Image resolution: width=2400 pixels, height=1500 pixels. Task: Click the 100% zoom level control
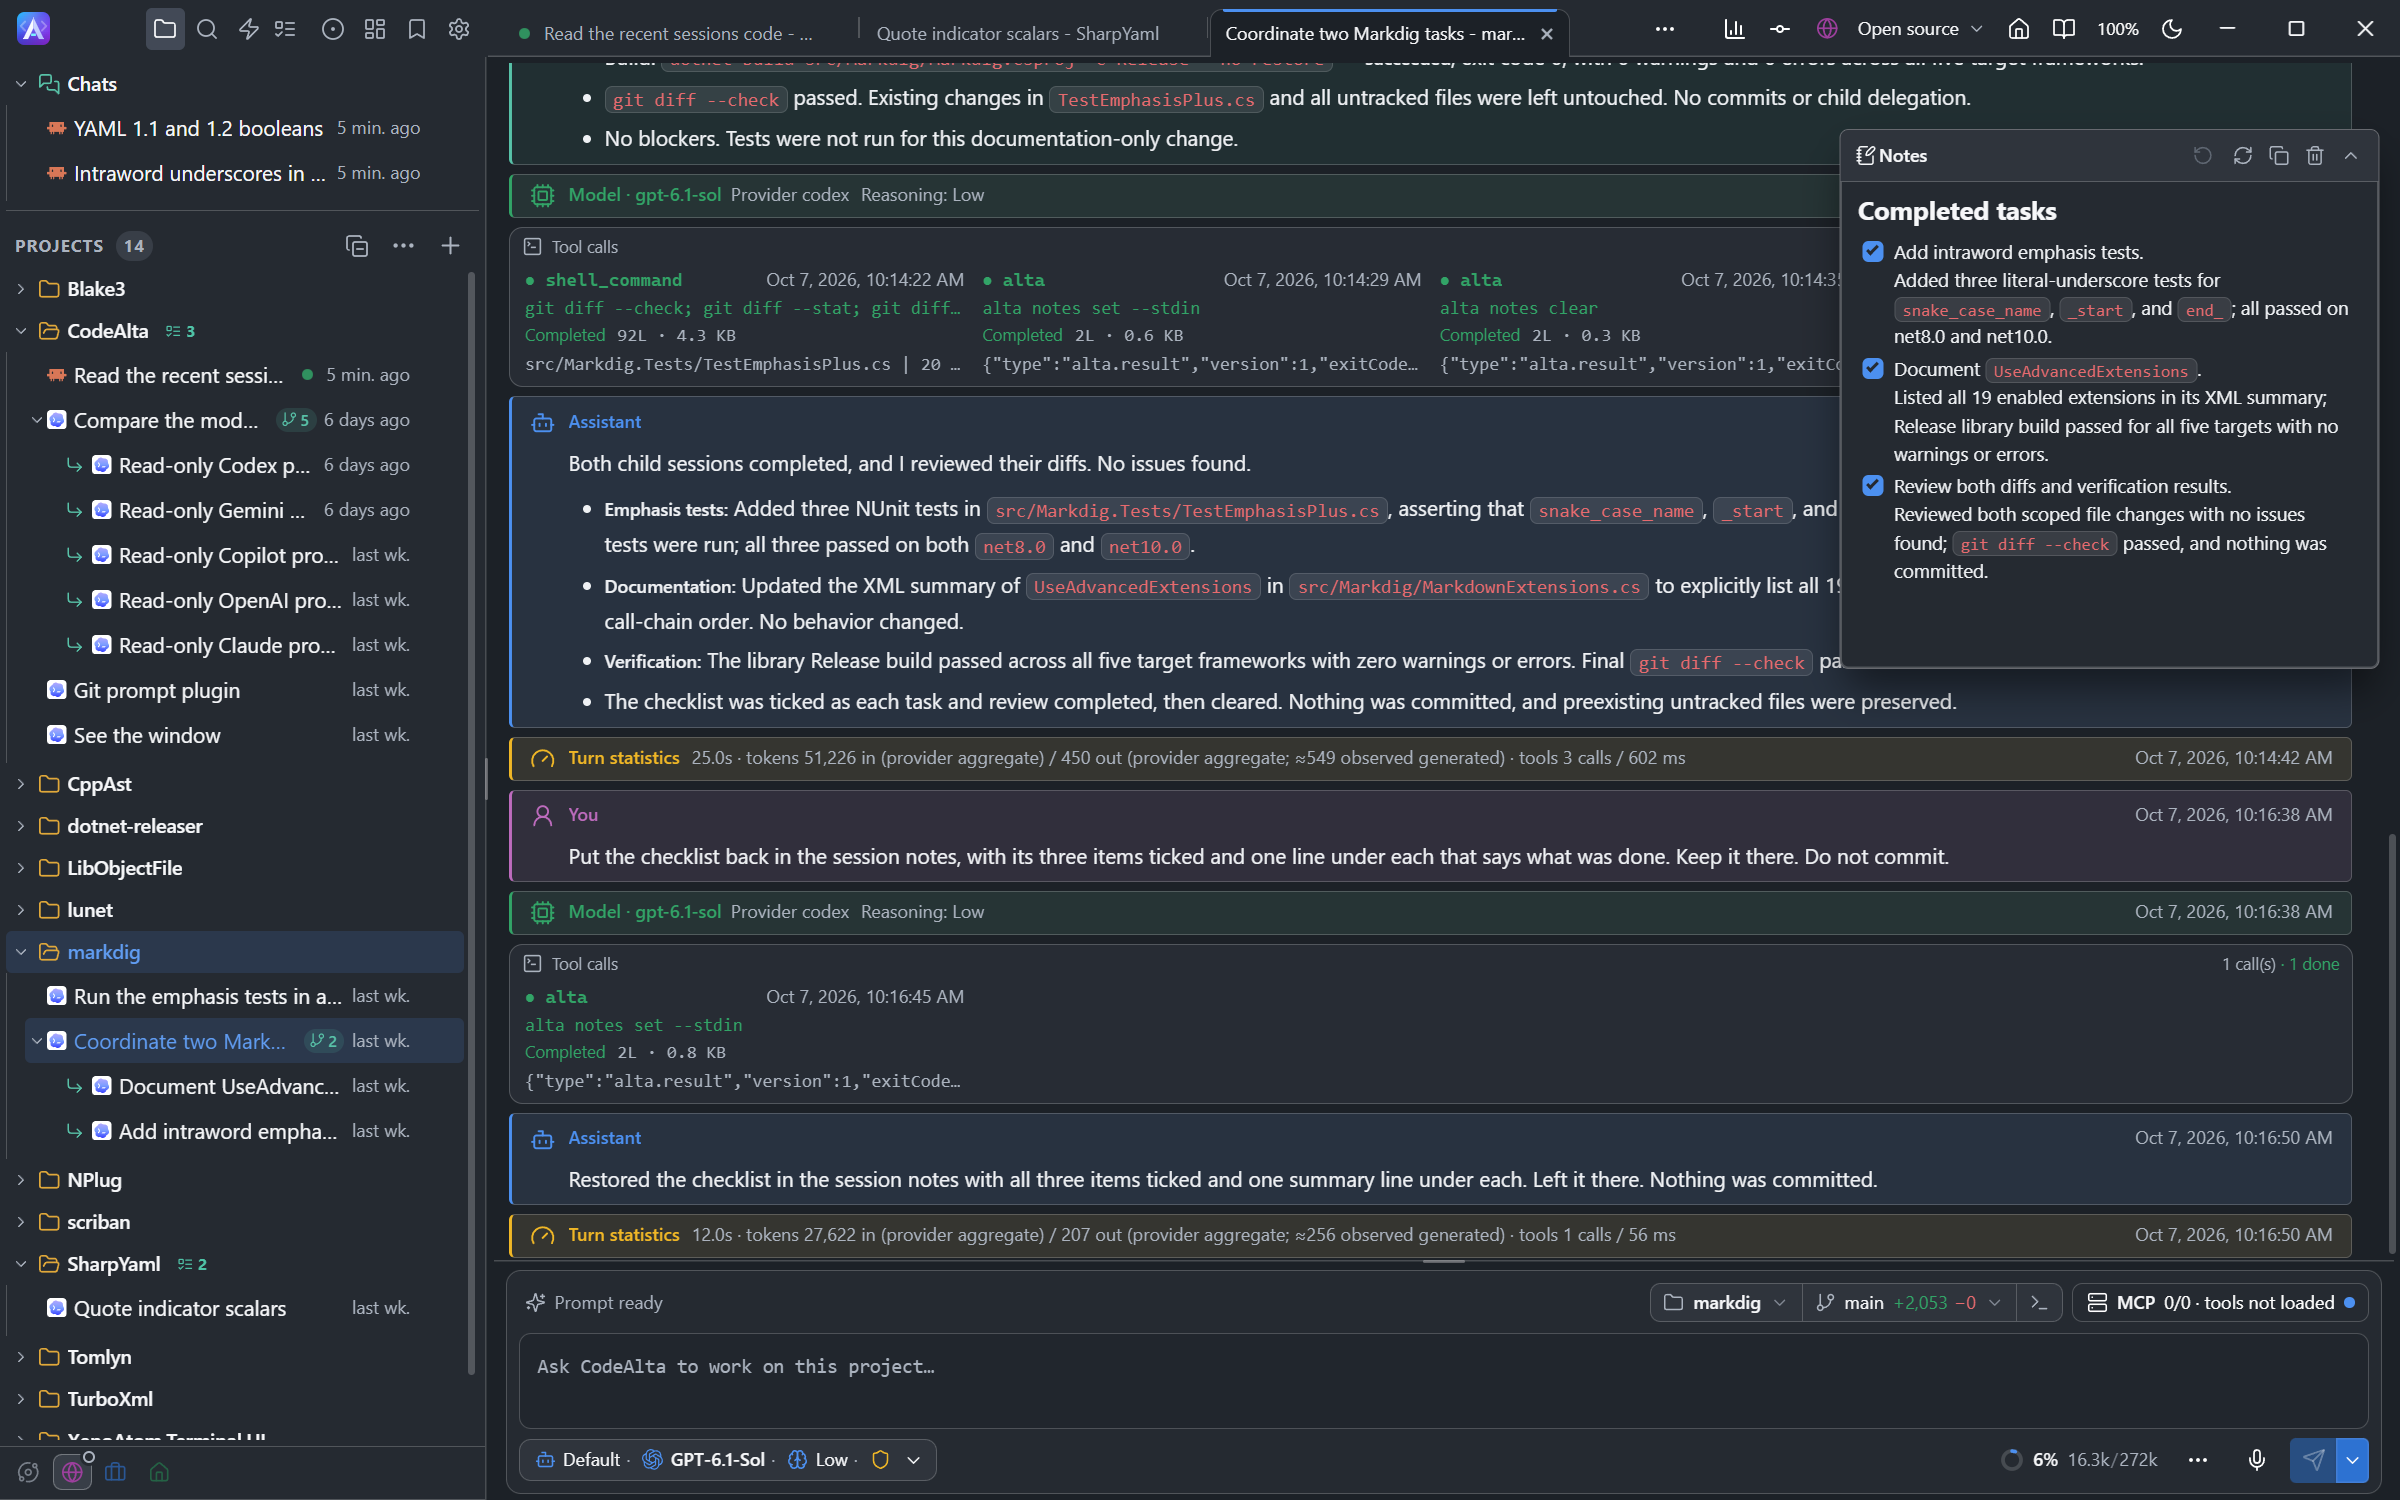pyautogui.click(x=2117, y=29)
